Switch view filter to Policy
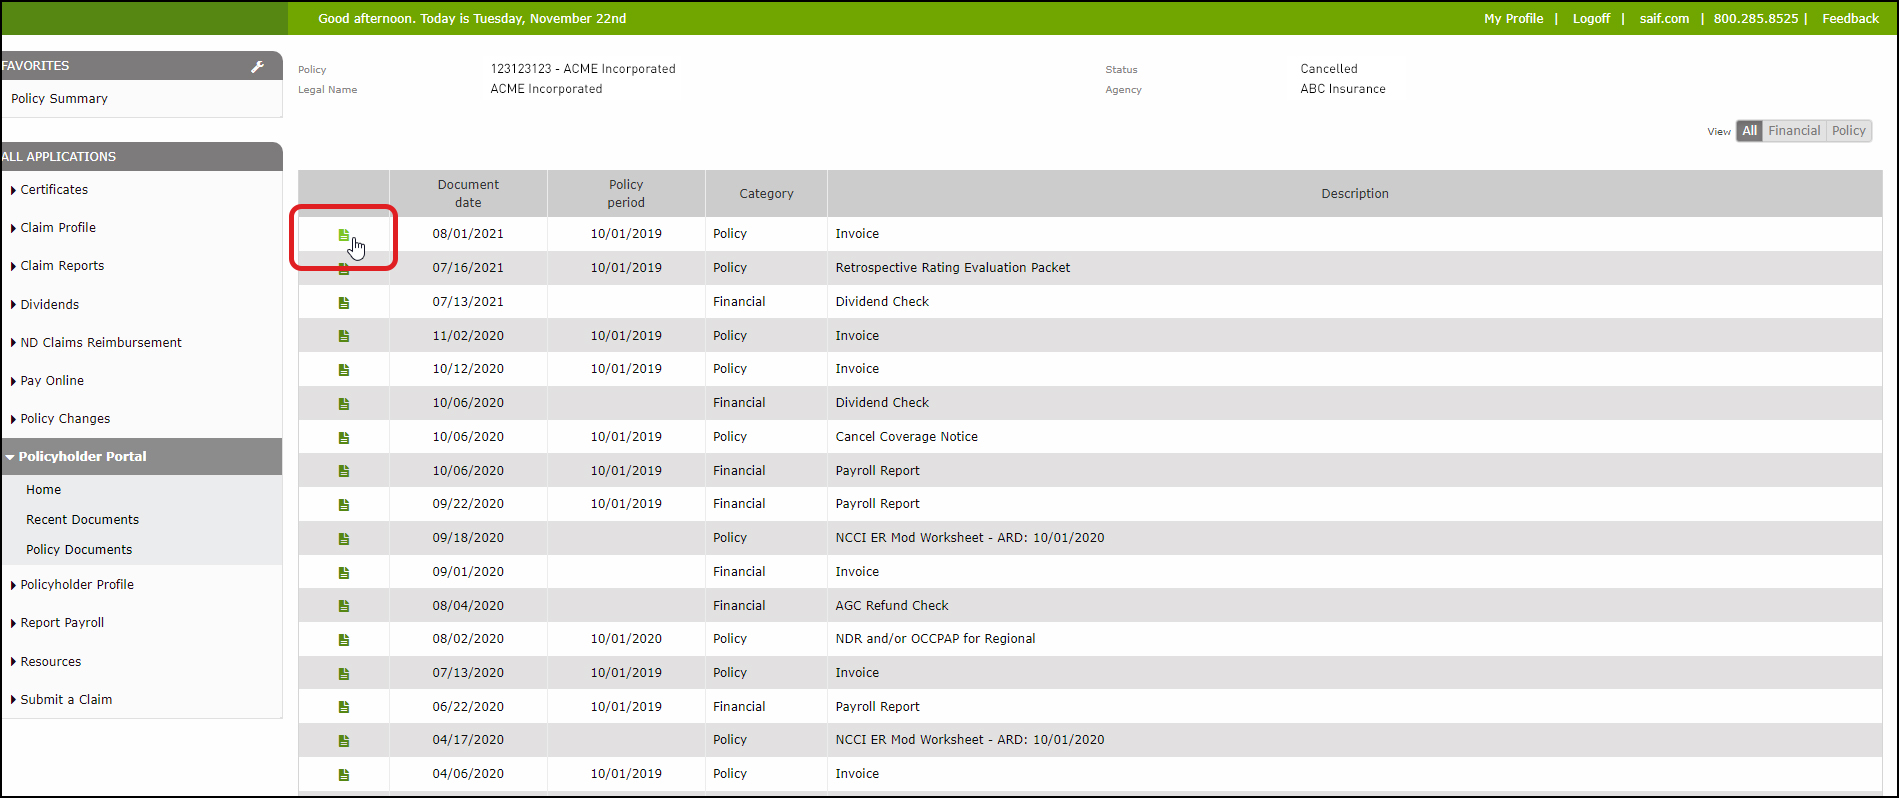This screenshot has width=1899, height=798. [x=1848, y=131]
